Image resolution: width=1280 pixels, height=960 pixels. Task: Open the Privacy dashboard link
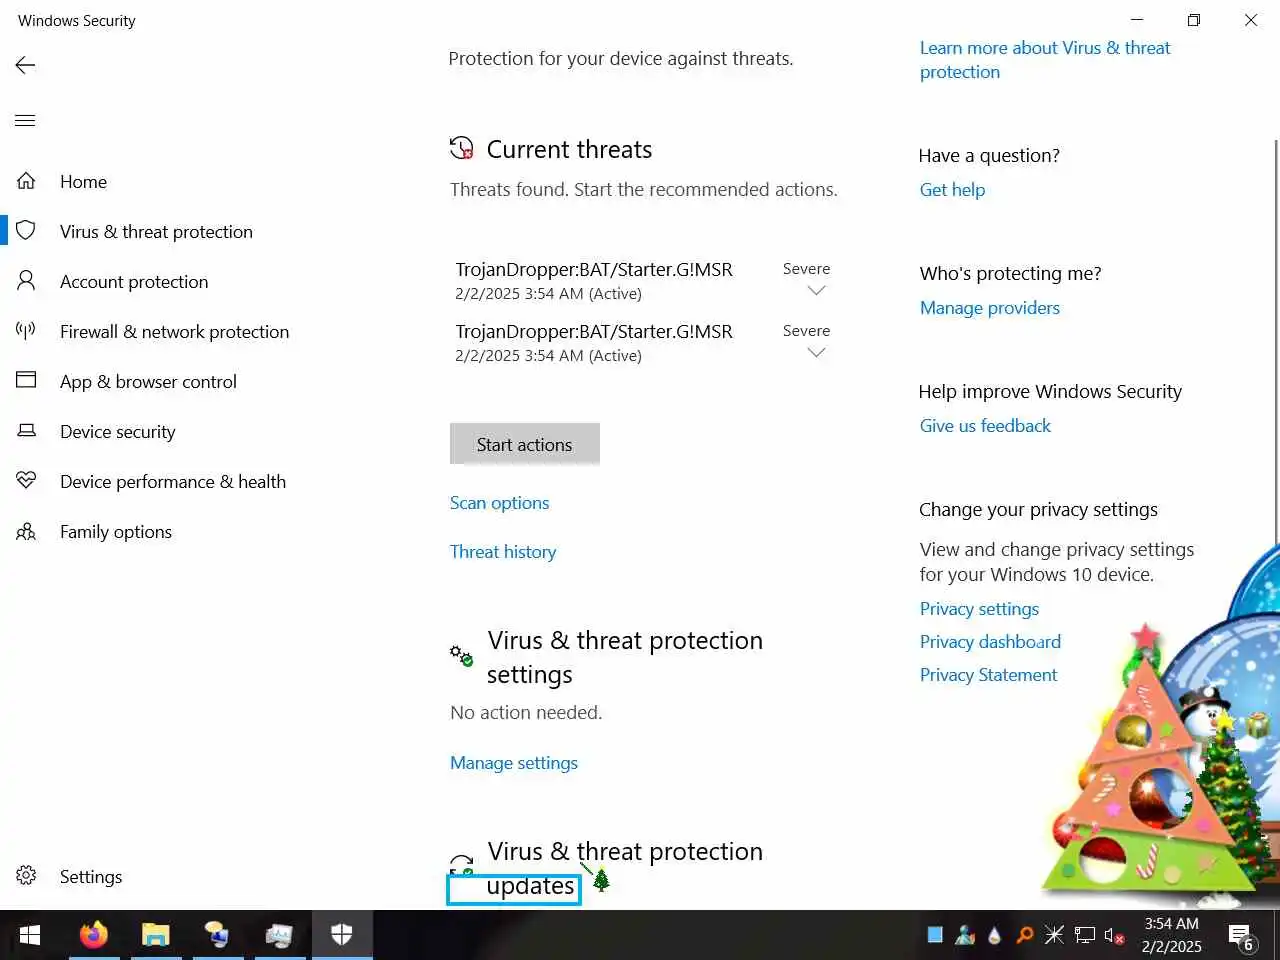(990, 642)
